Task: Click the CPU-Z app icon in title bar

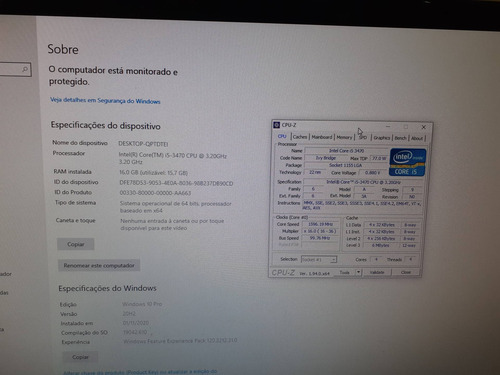Action: pyautogui.click(x=276, y=125)
